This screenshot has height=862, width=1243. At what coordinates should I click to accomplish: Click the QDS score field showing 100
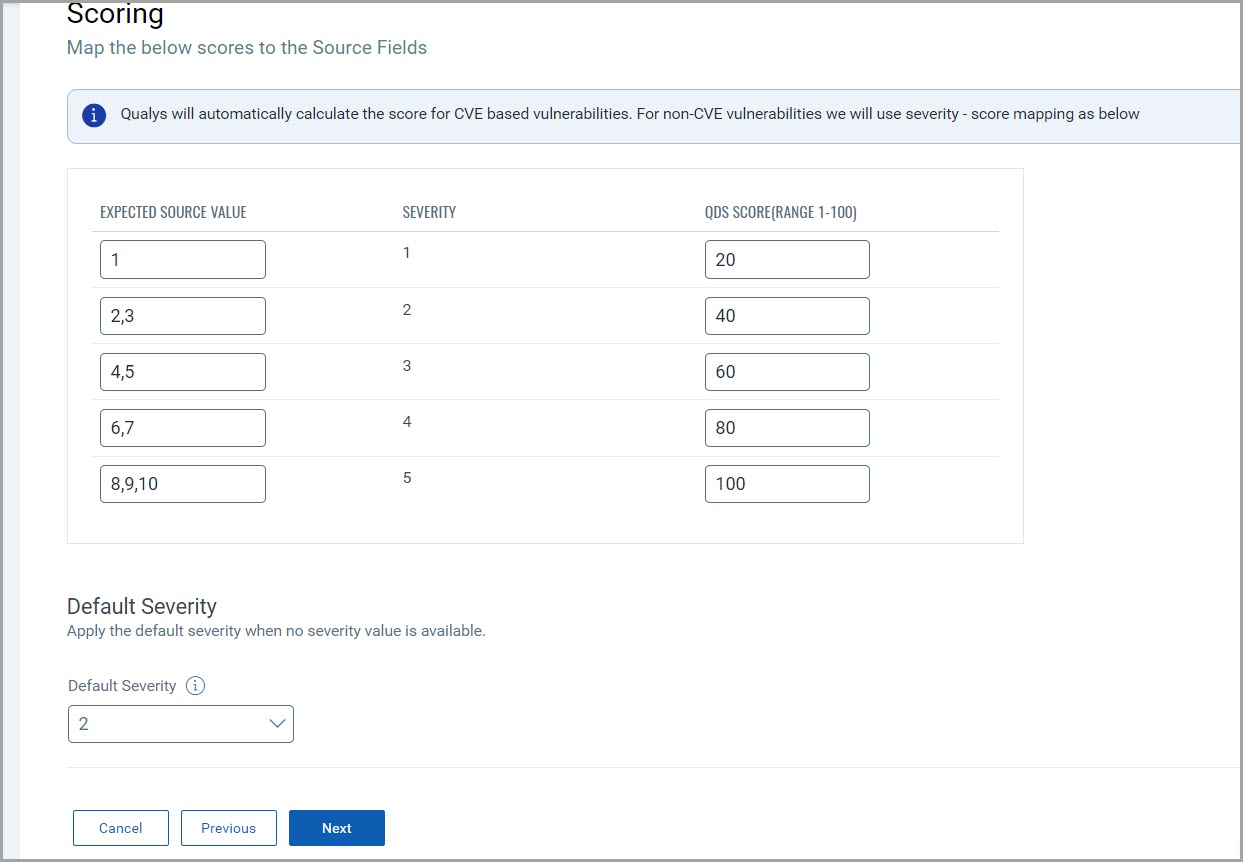tap(787, 484)
